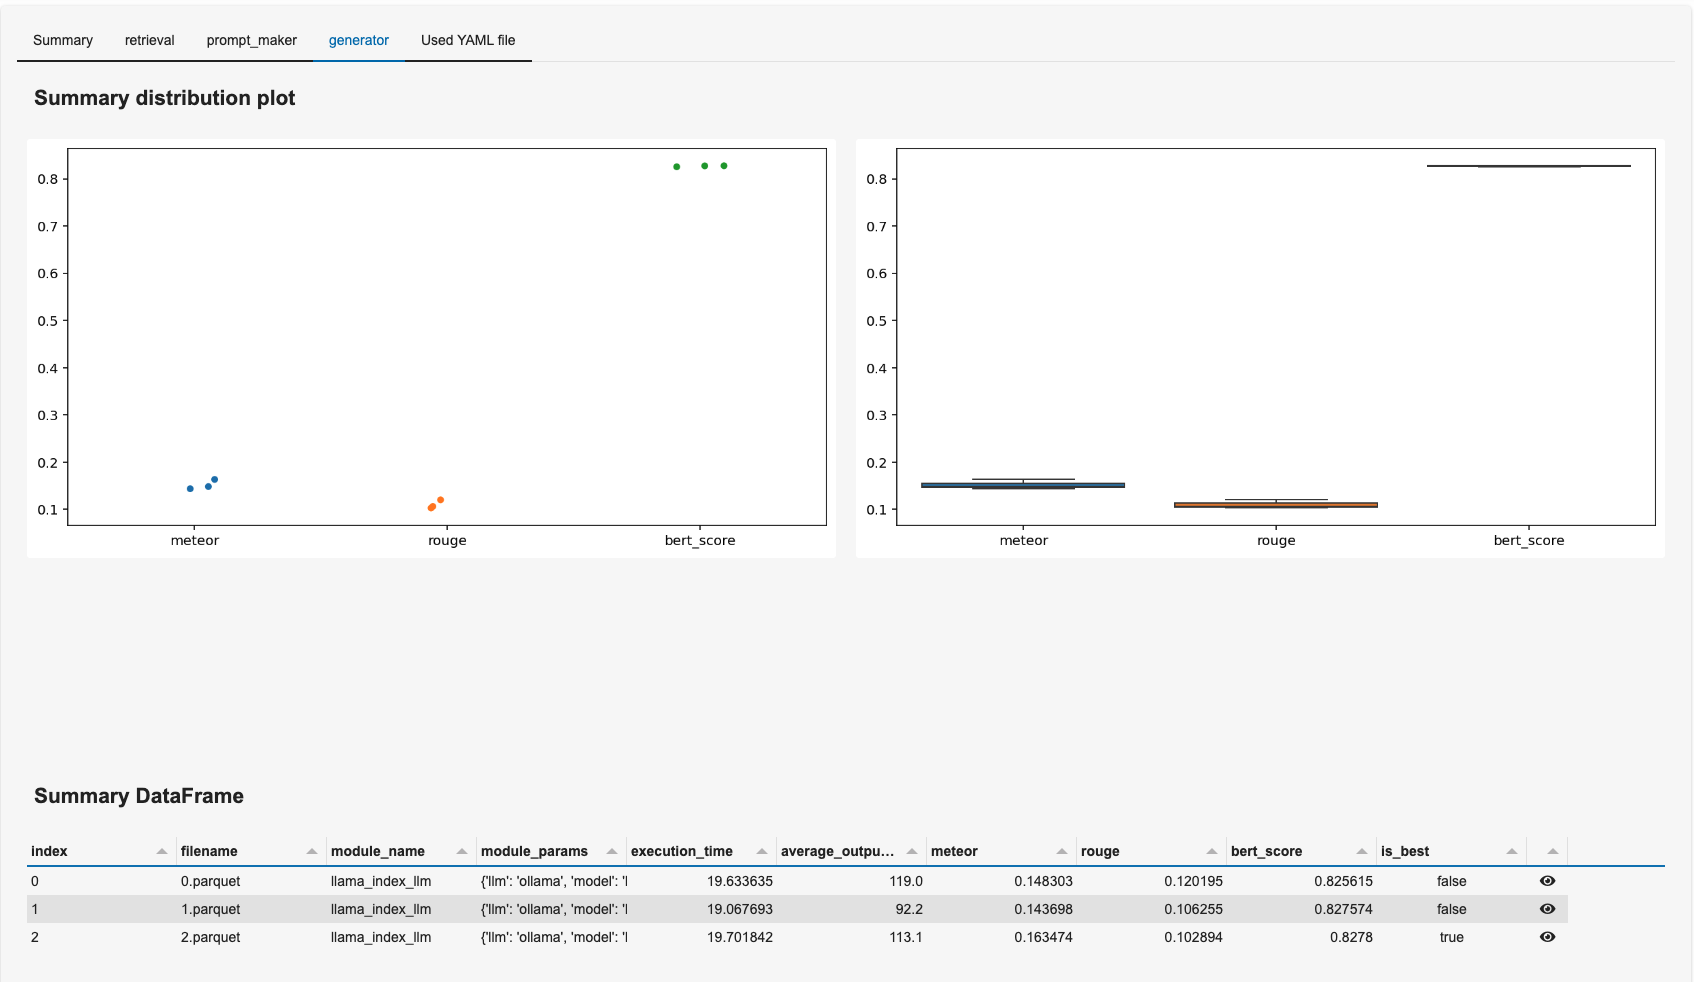The height and width of the screenshot is (982, 1694).
Task: Sort by rouge column arrow
Action: click(1212, 851)
